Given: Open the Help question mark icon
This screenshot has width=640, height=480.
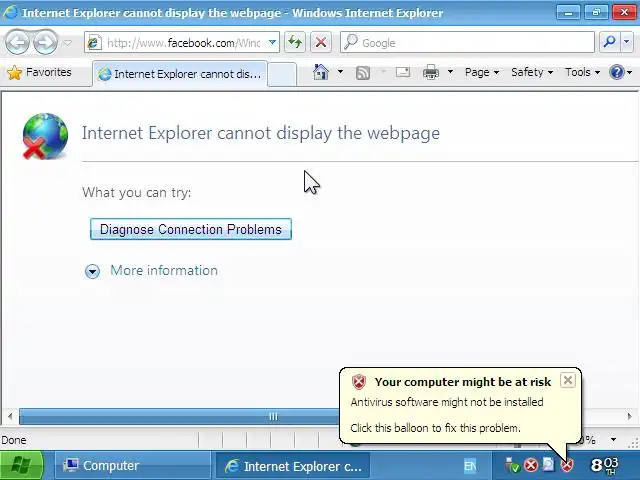Looking at the screenshot, I should click(616, 72).
